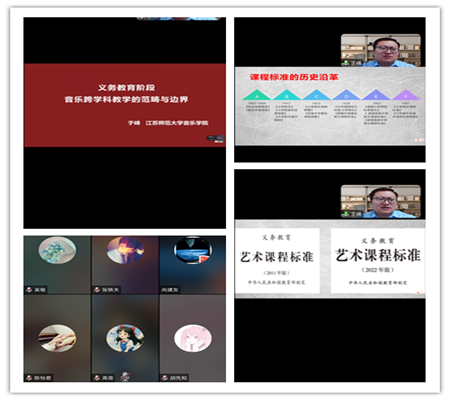This screenshot has height=400, width=450.
Task: Click the 2022 edition 艺术课程标准 cover
Action: pyautogui.click(x=378, y=261)
